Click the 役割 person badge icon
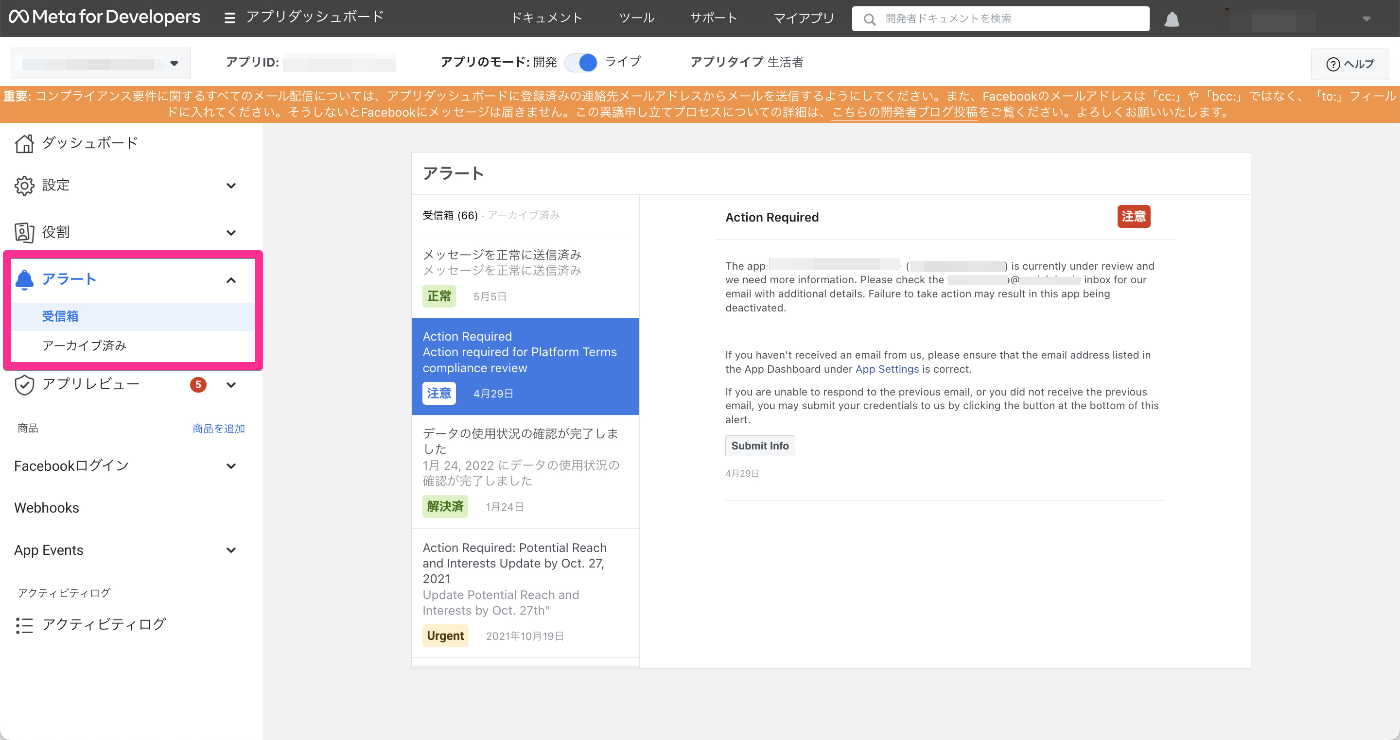 coord(24,232)
